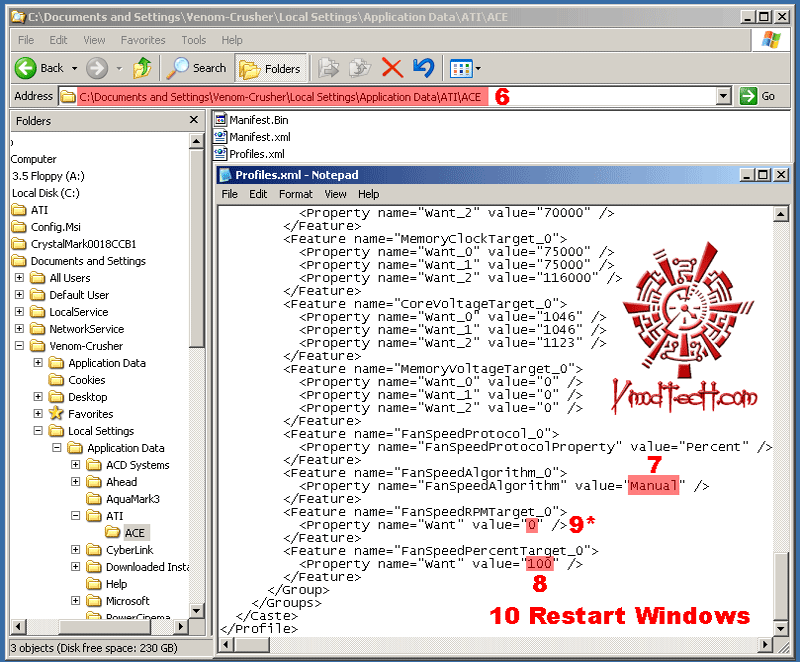Click the Address bar path field
The image size is (800, 662).
pyautogui.click(x=388, y=96)
